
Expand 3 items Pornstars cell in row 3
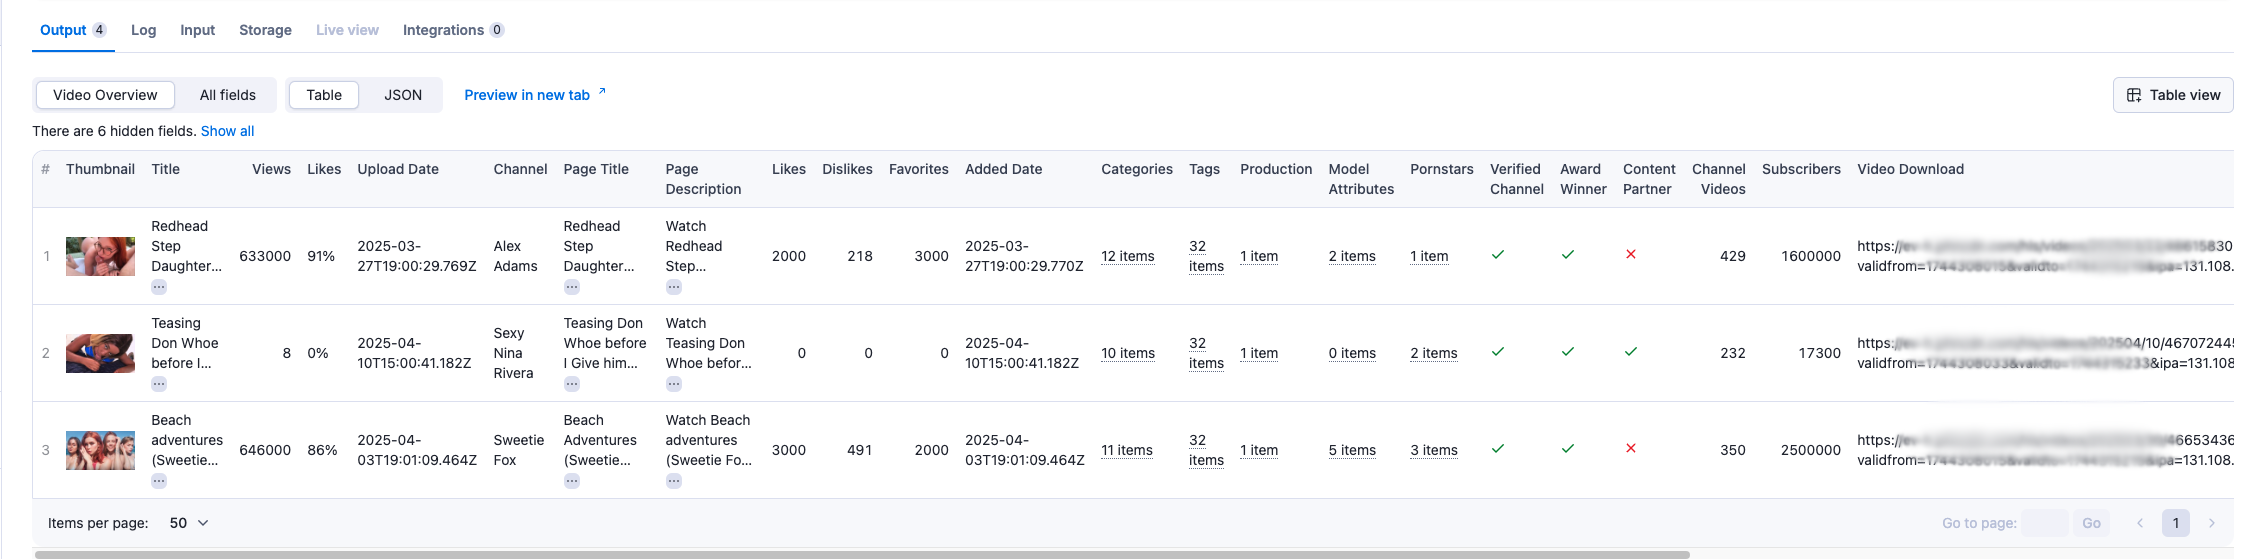click(1434, 450)
